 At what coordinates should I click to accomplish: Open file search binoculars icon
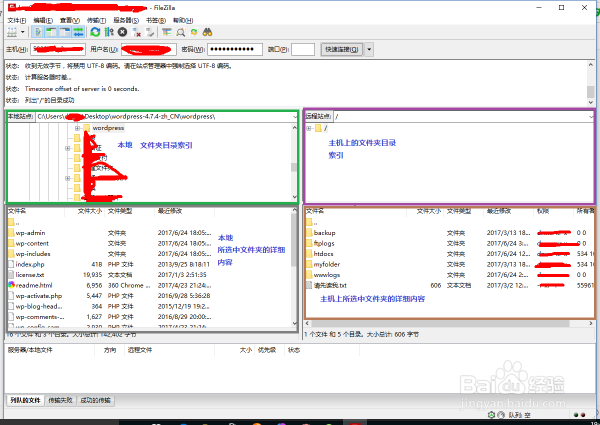pyautogui.click(x=207, y=32)
